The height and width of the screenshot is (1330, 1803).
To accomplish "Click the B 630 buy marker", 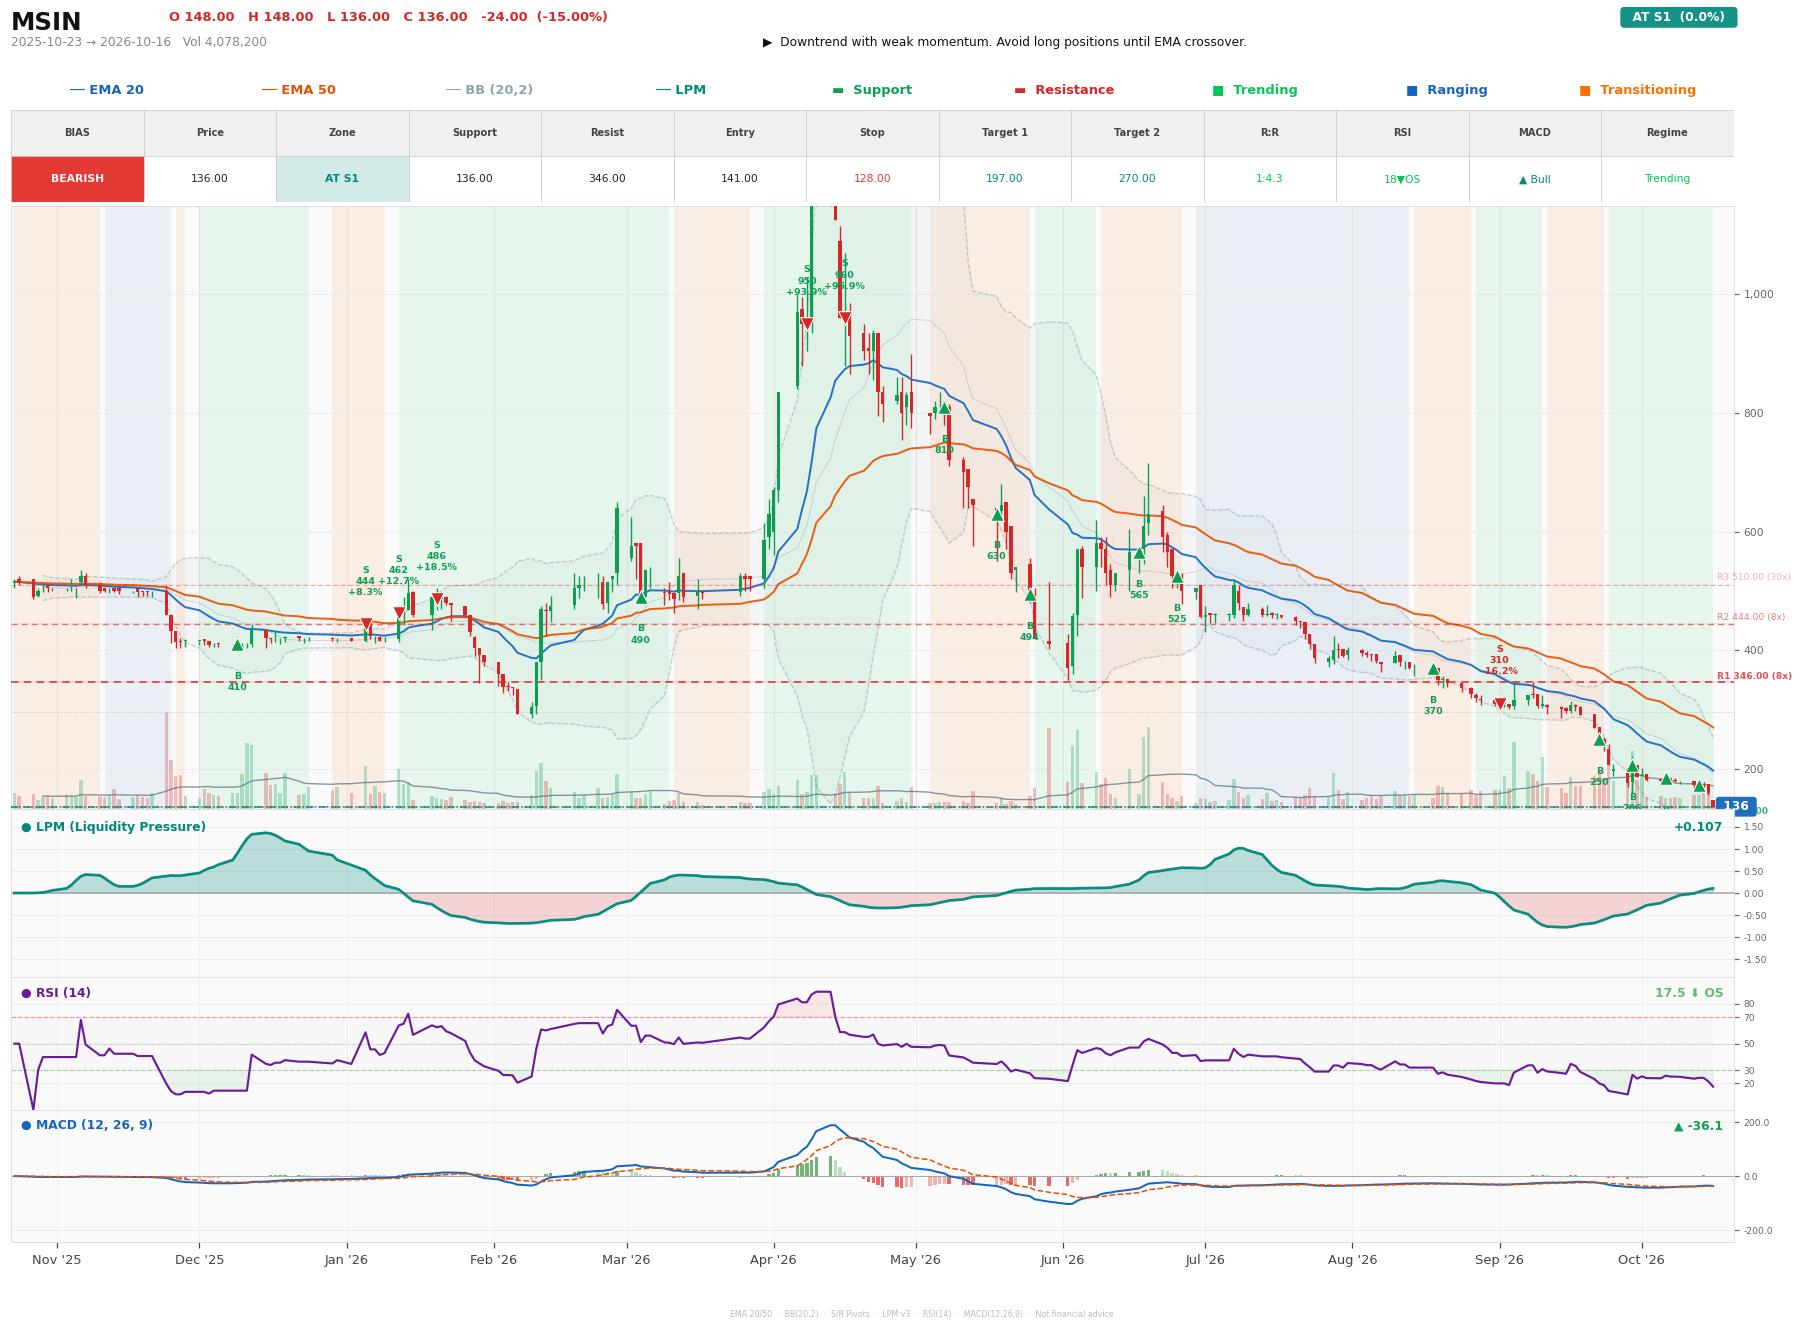I will (997, 515).
